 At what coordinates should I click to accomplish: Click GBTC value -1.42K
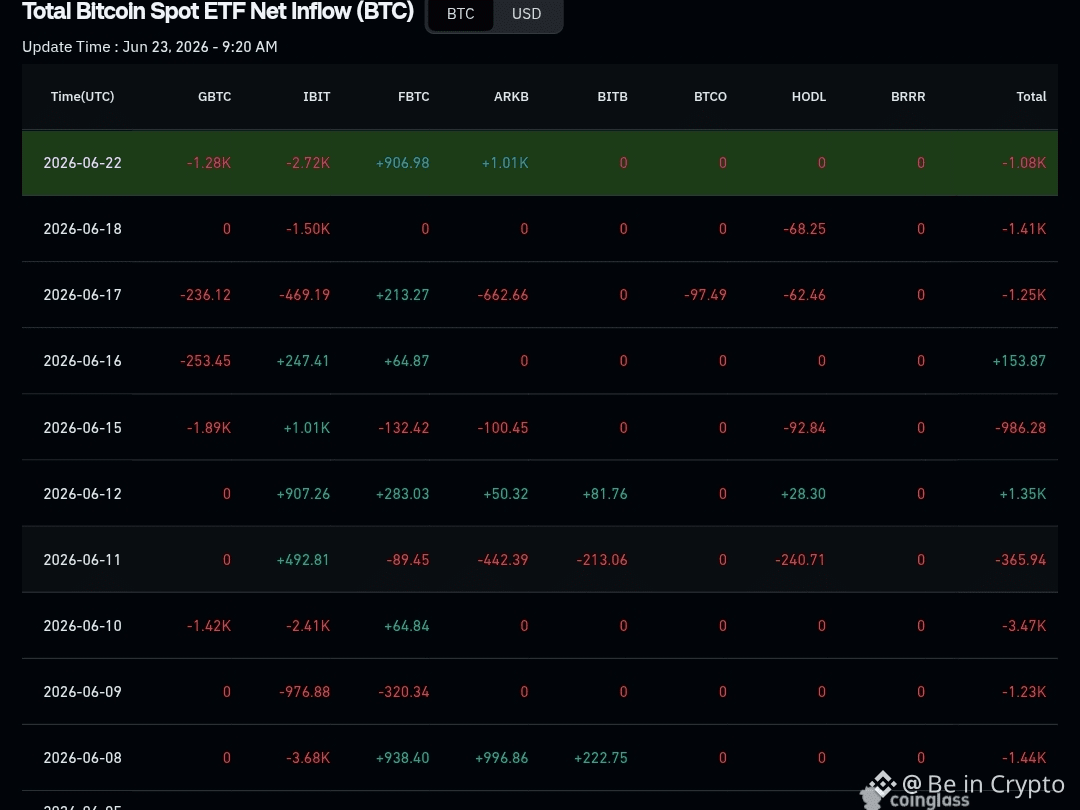point(209,626)
